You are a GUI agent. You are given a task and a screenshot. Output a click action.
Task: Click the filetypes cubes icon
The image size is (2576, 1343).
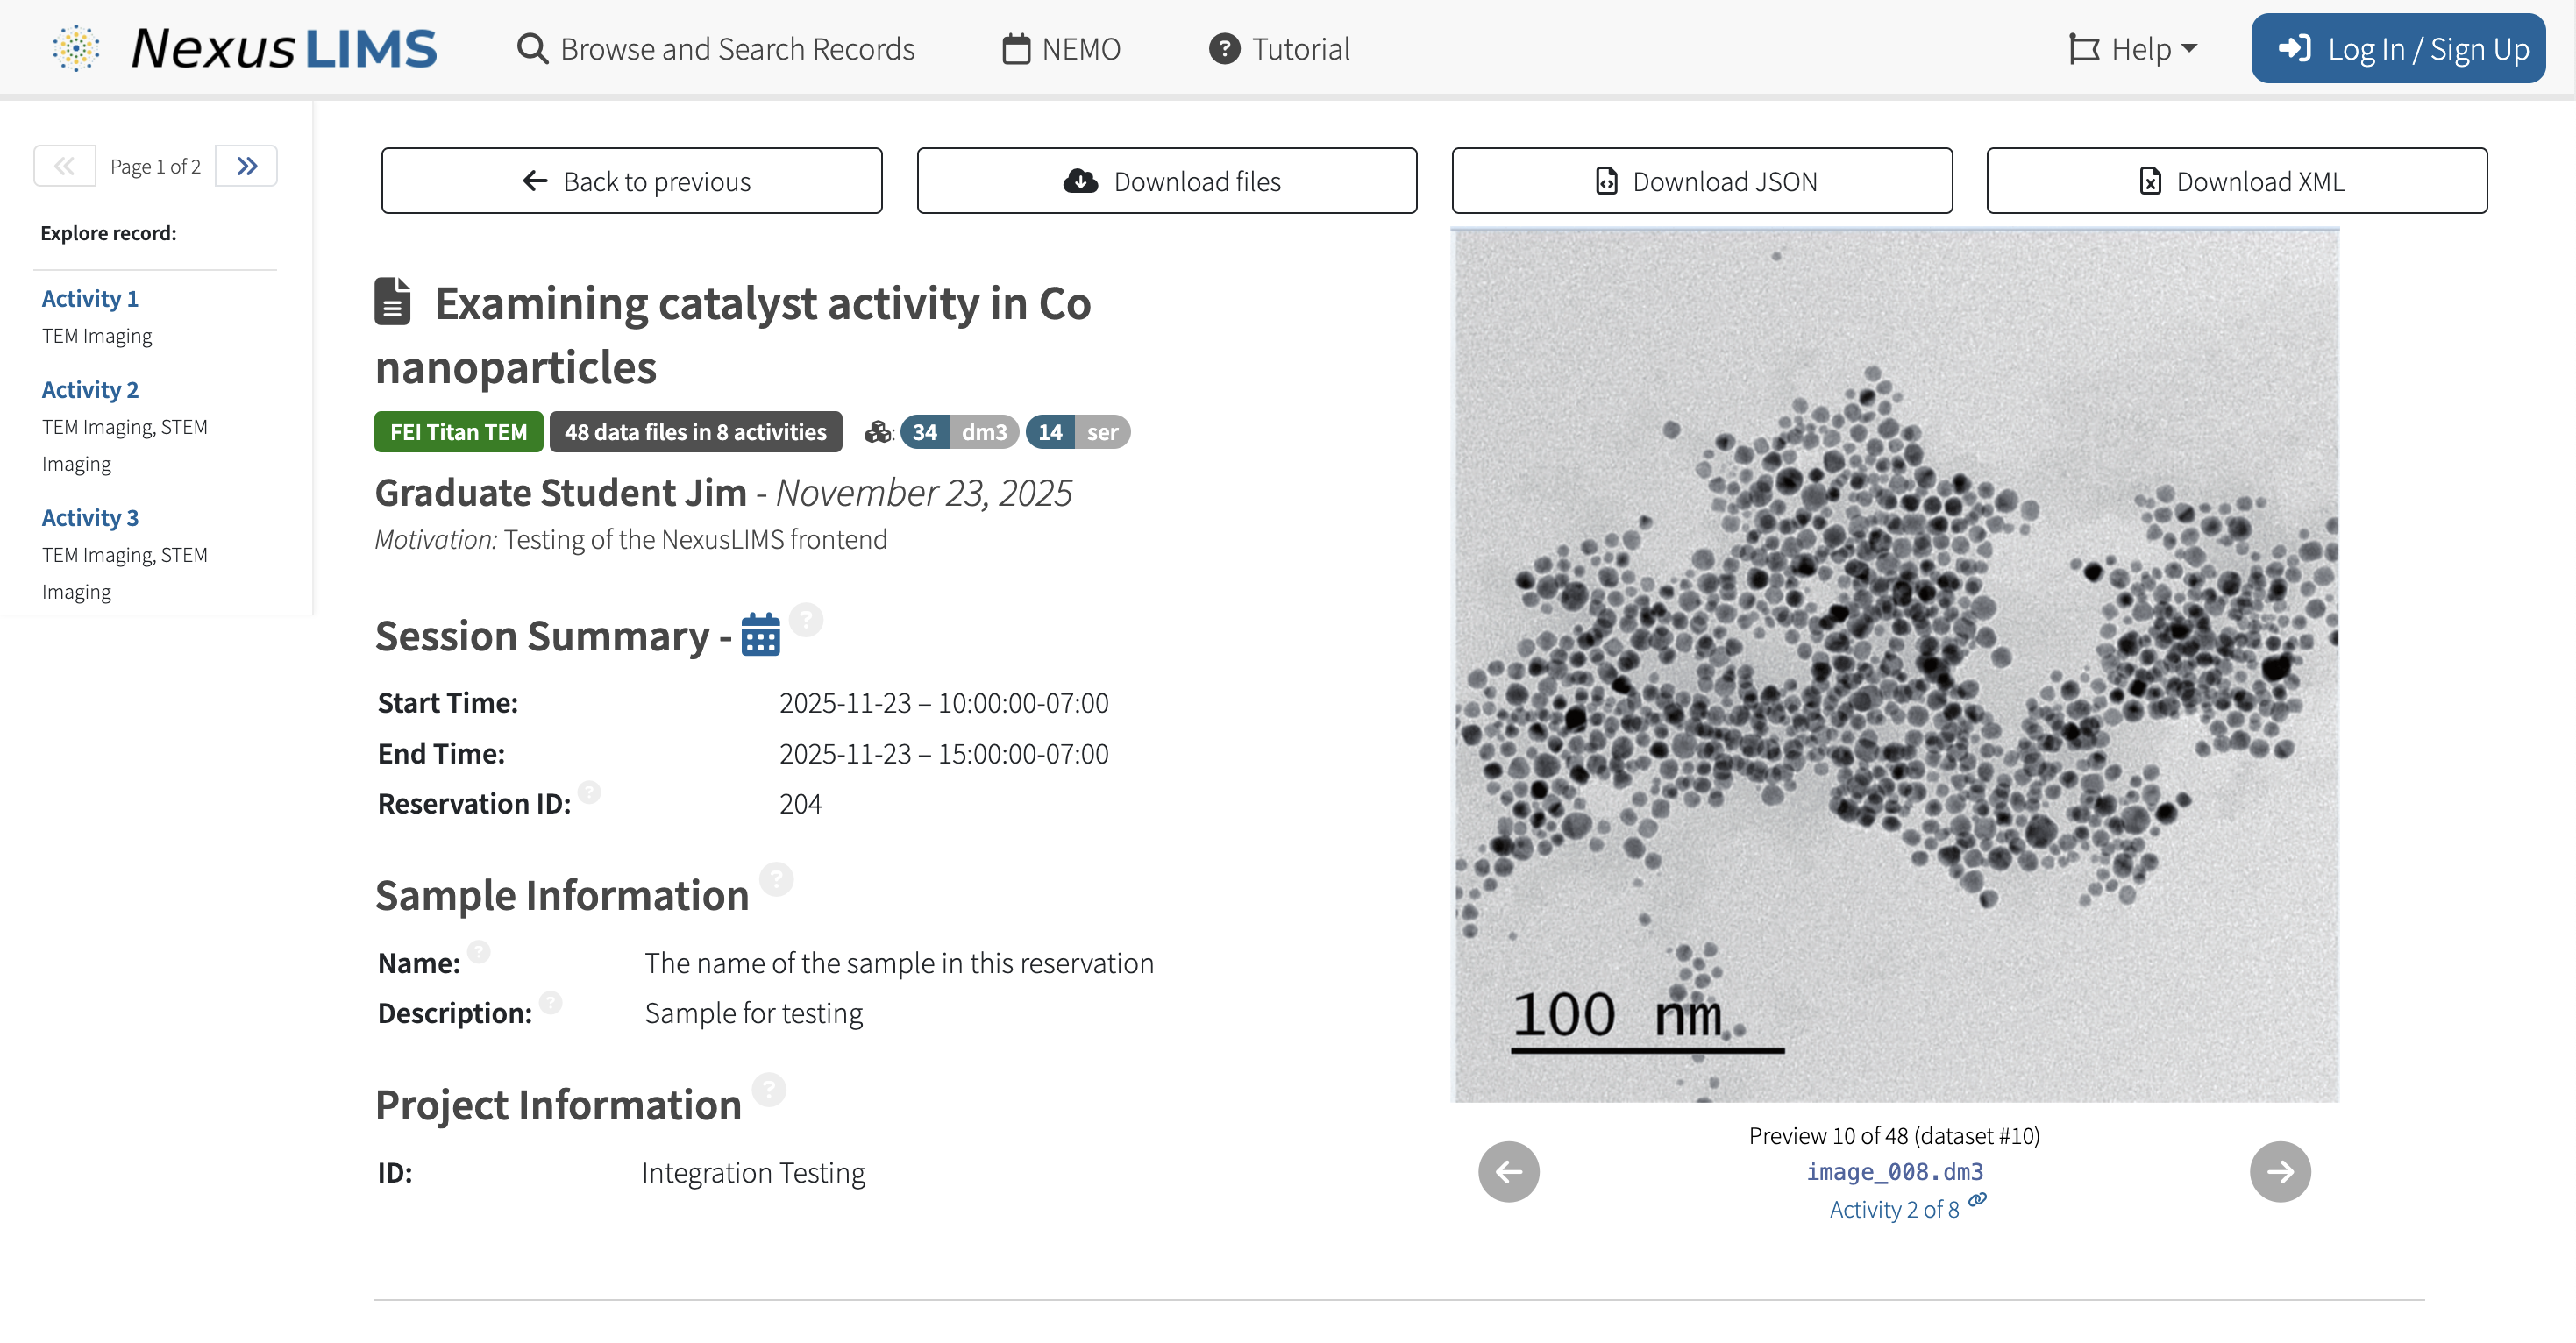877,432
